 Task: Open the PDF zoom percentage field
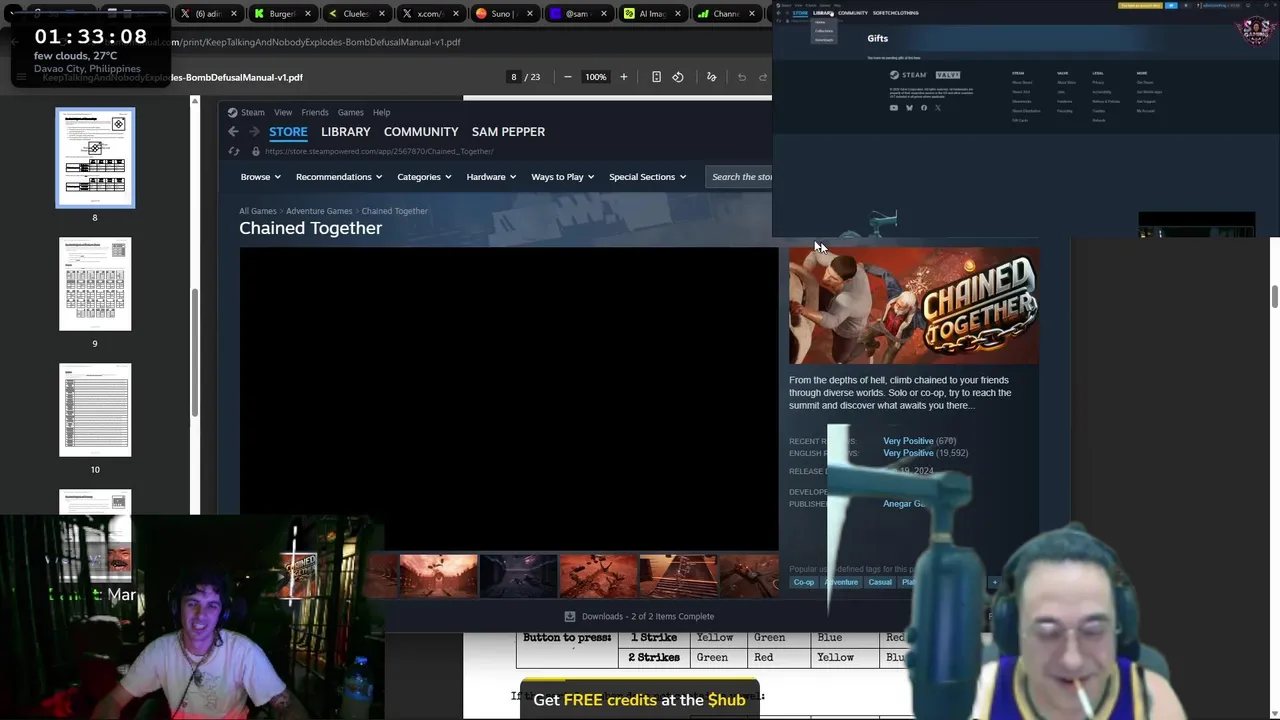(595, 77)
